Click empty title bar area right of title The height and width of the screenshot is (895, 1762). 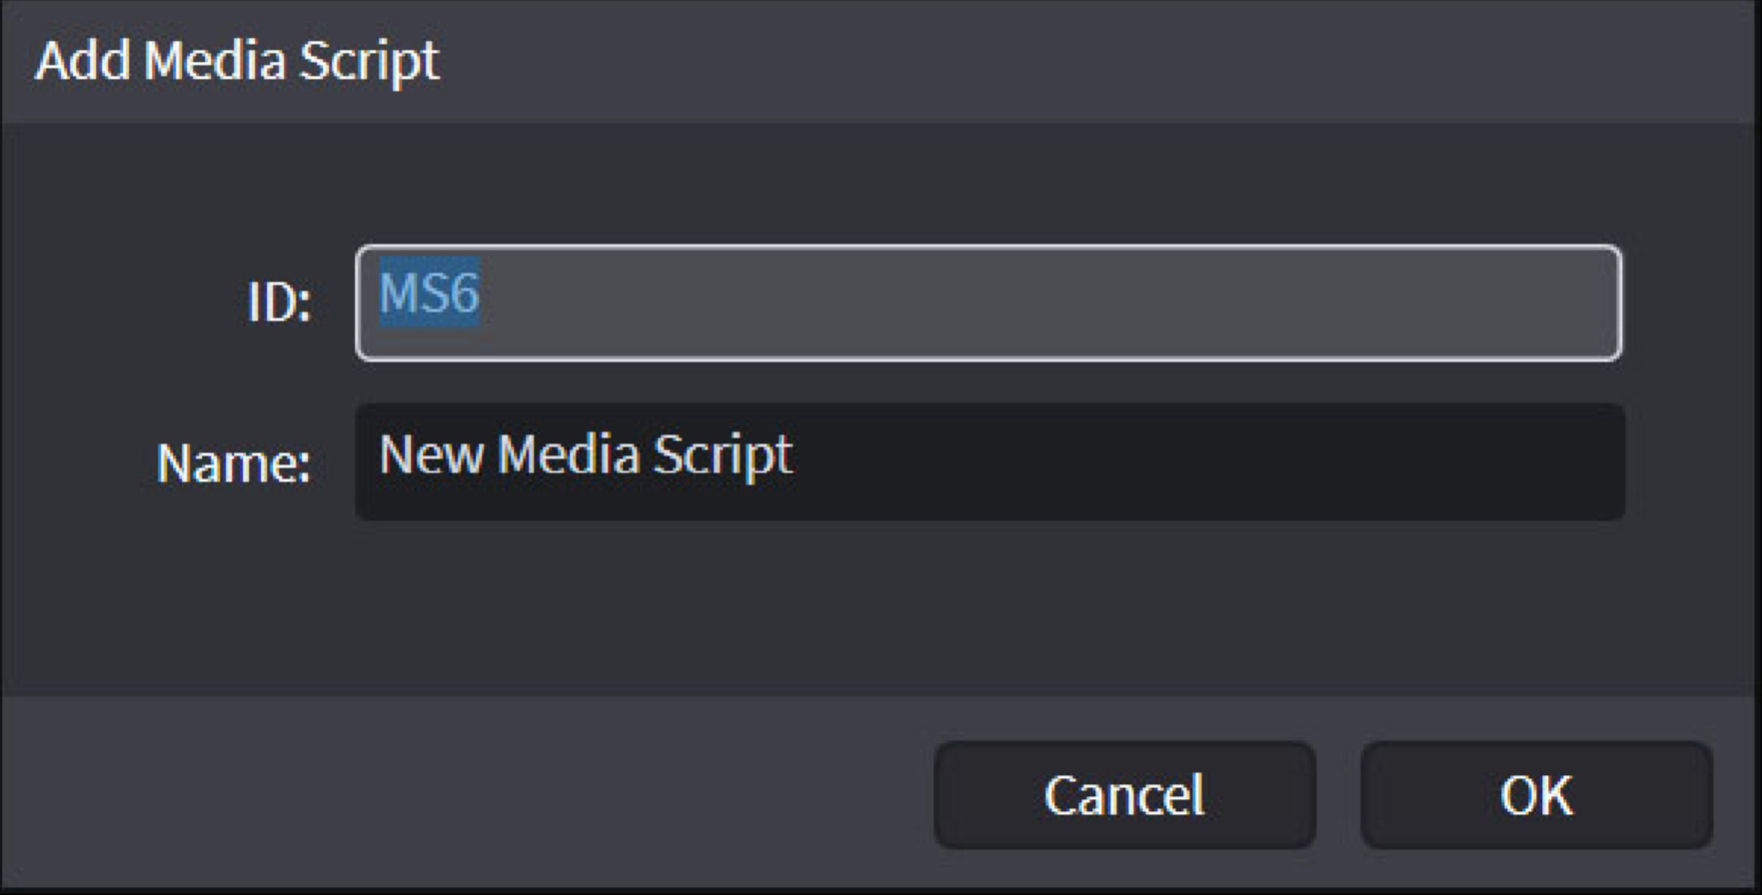[x=1100, y=60]
